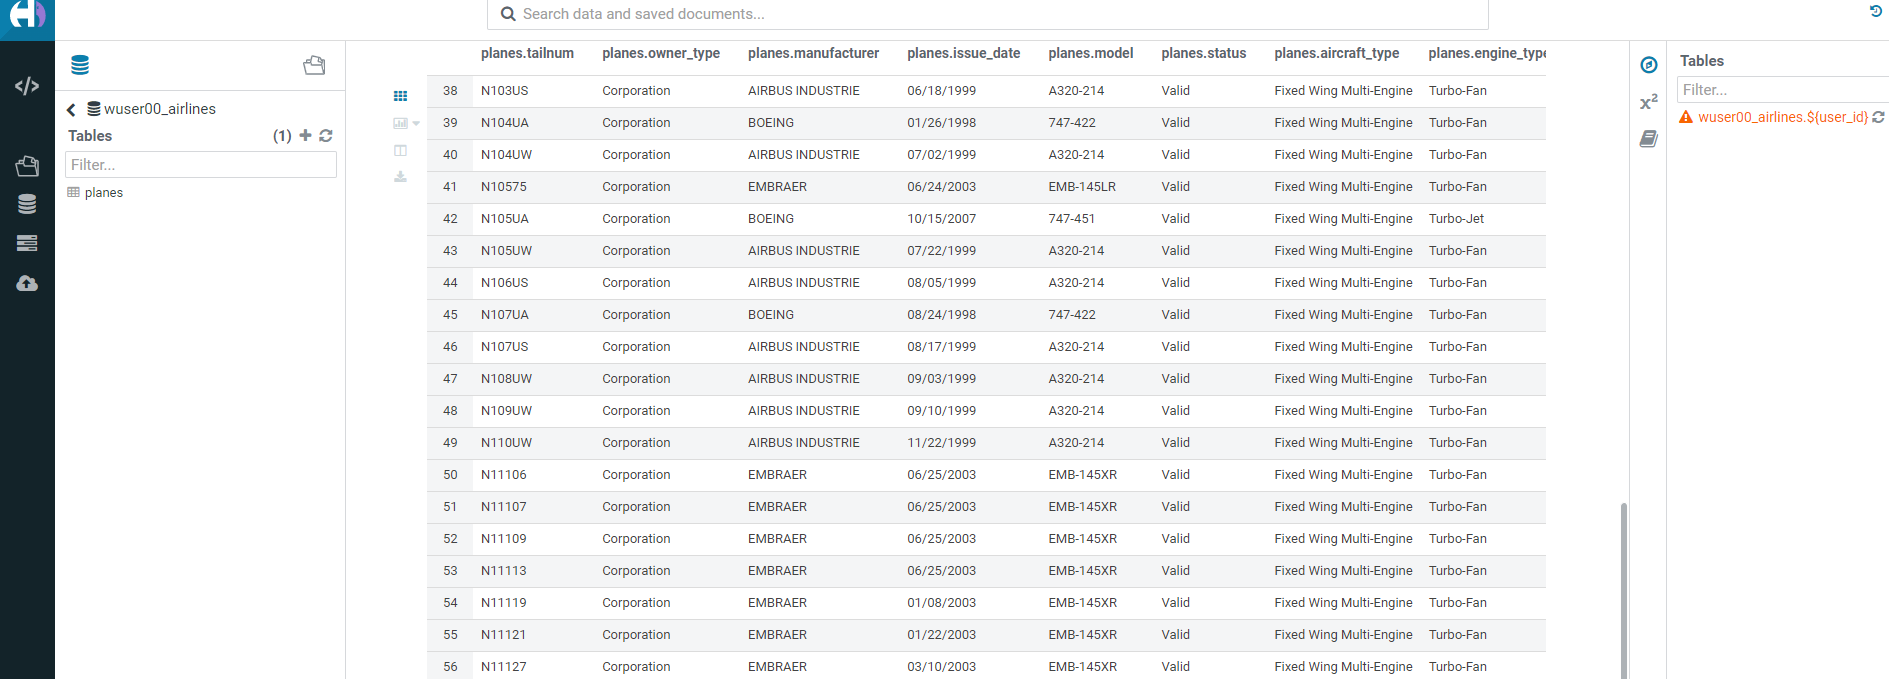Image resolution: width=1889 pixels, height=679 pixels.
Task: Click the left Tables heading
Action: tap(90, 136)
